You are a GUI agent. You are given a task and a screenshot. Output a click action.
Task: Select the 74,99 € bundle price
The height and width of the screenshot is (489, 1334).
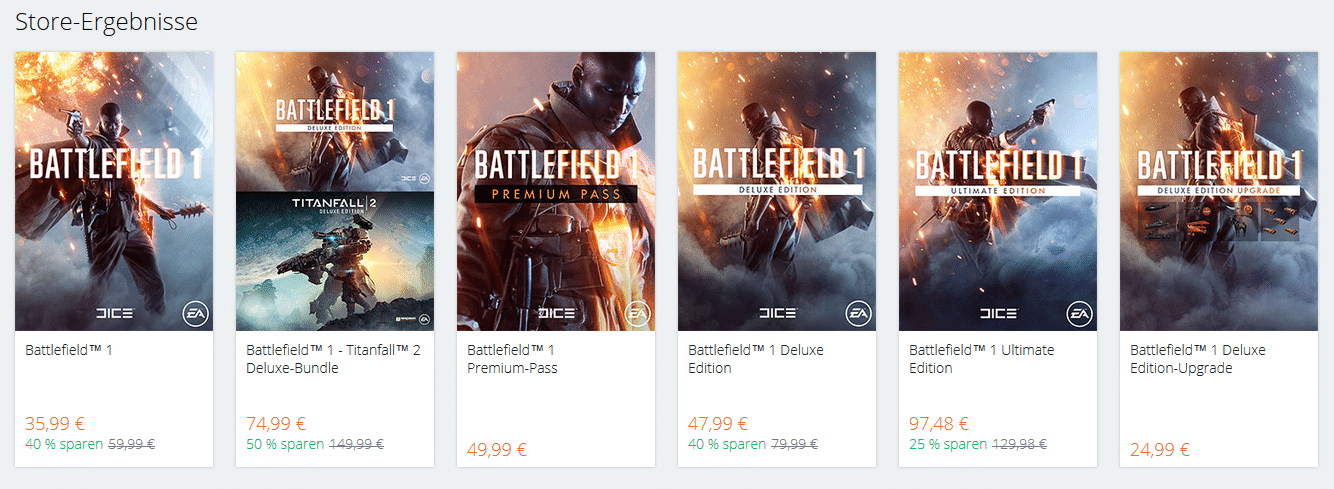point(276,424)
